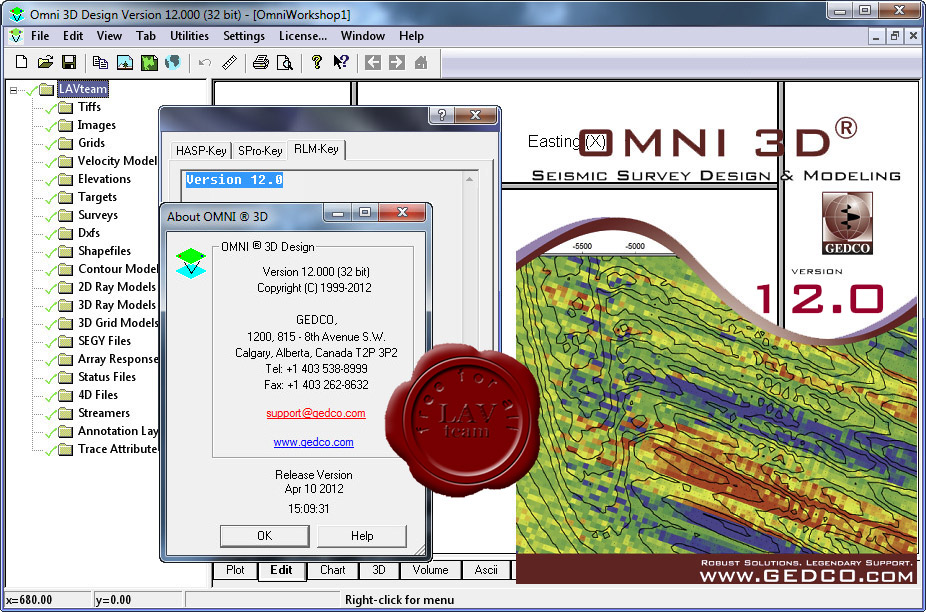Toggle the green check next to Images
The image size is (926, 612).
51,125
